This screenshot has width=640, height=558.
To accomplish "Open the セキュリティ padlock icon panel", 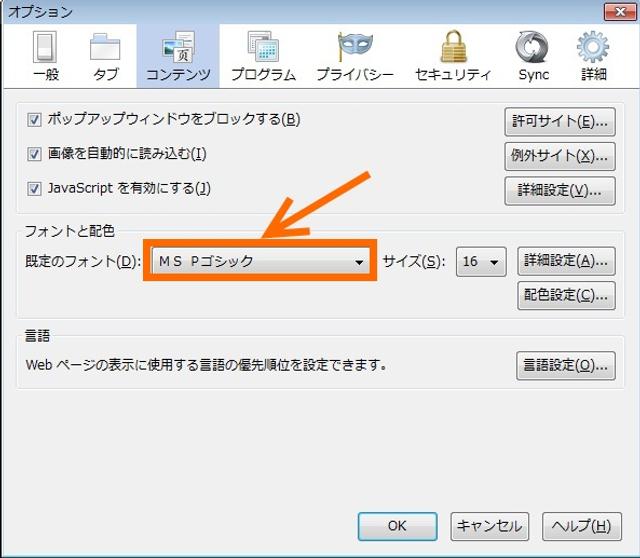I will coord(453,56).
